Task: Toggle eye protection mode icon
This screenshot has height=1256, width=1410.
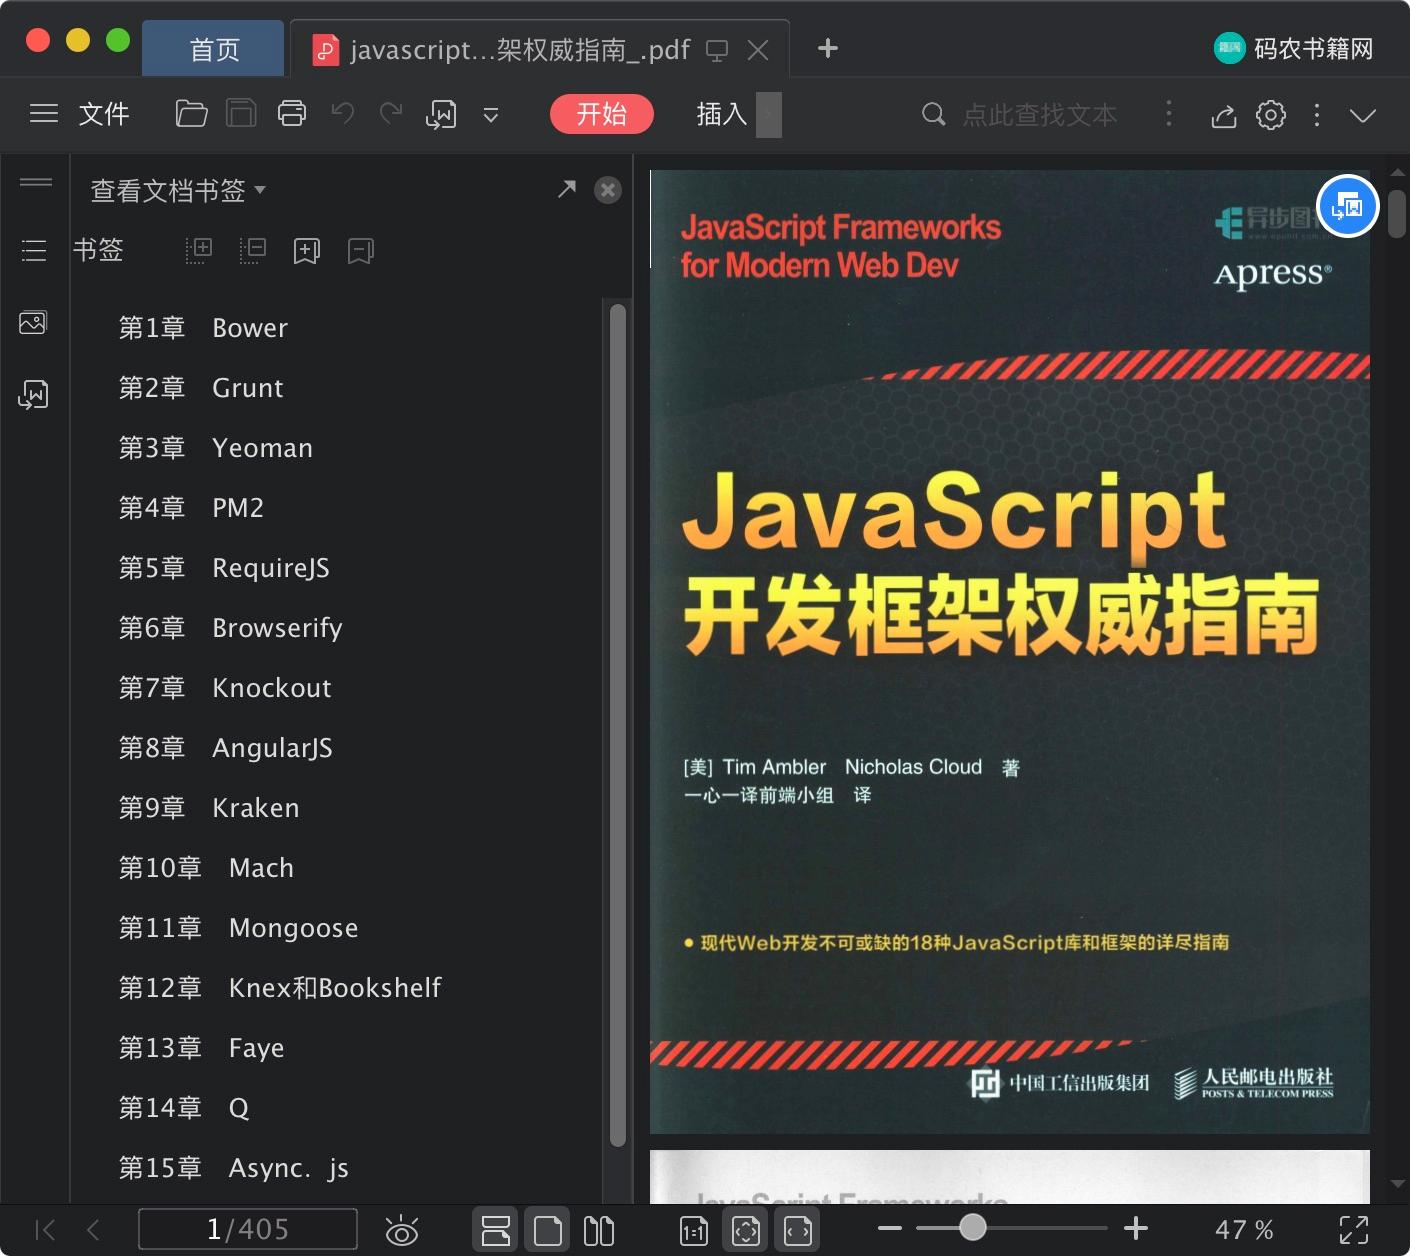Action: point(402,1230)
